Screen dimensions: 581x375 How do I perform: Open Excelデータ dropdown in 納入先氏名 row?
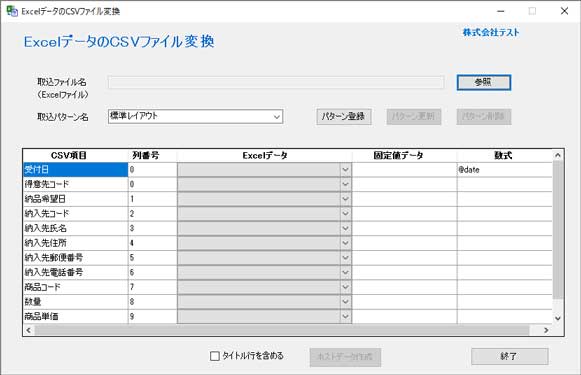(345, 228)
